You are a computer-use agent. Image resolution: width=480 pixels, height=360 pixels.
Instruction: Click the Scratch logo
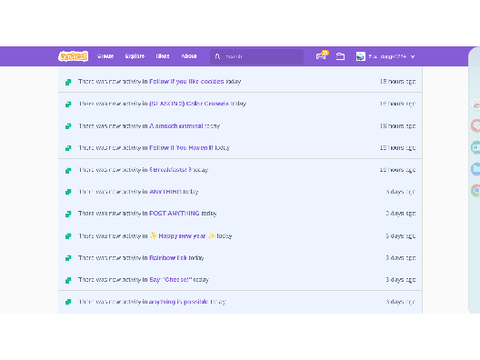point(73,56)
